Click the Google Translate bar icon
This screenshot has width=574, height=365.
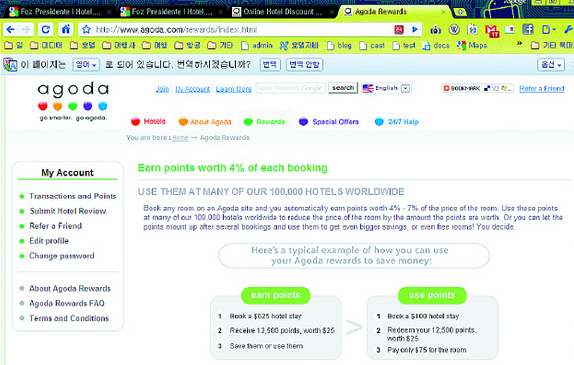click(10, 65)
